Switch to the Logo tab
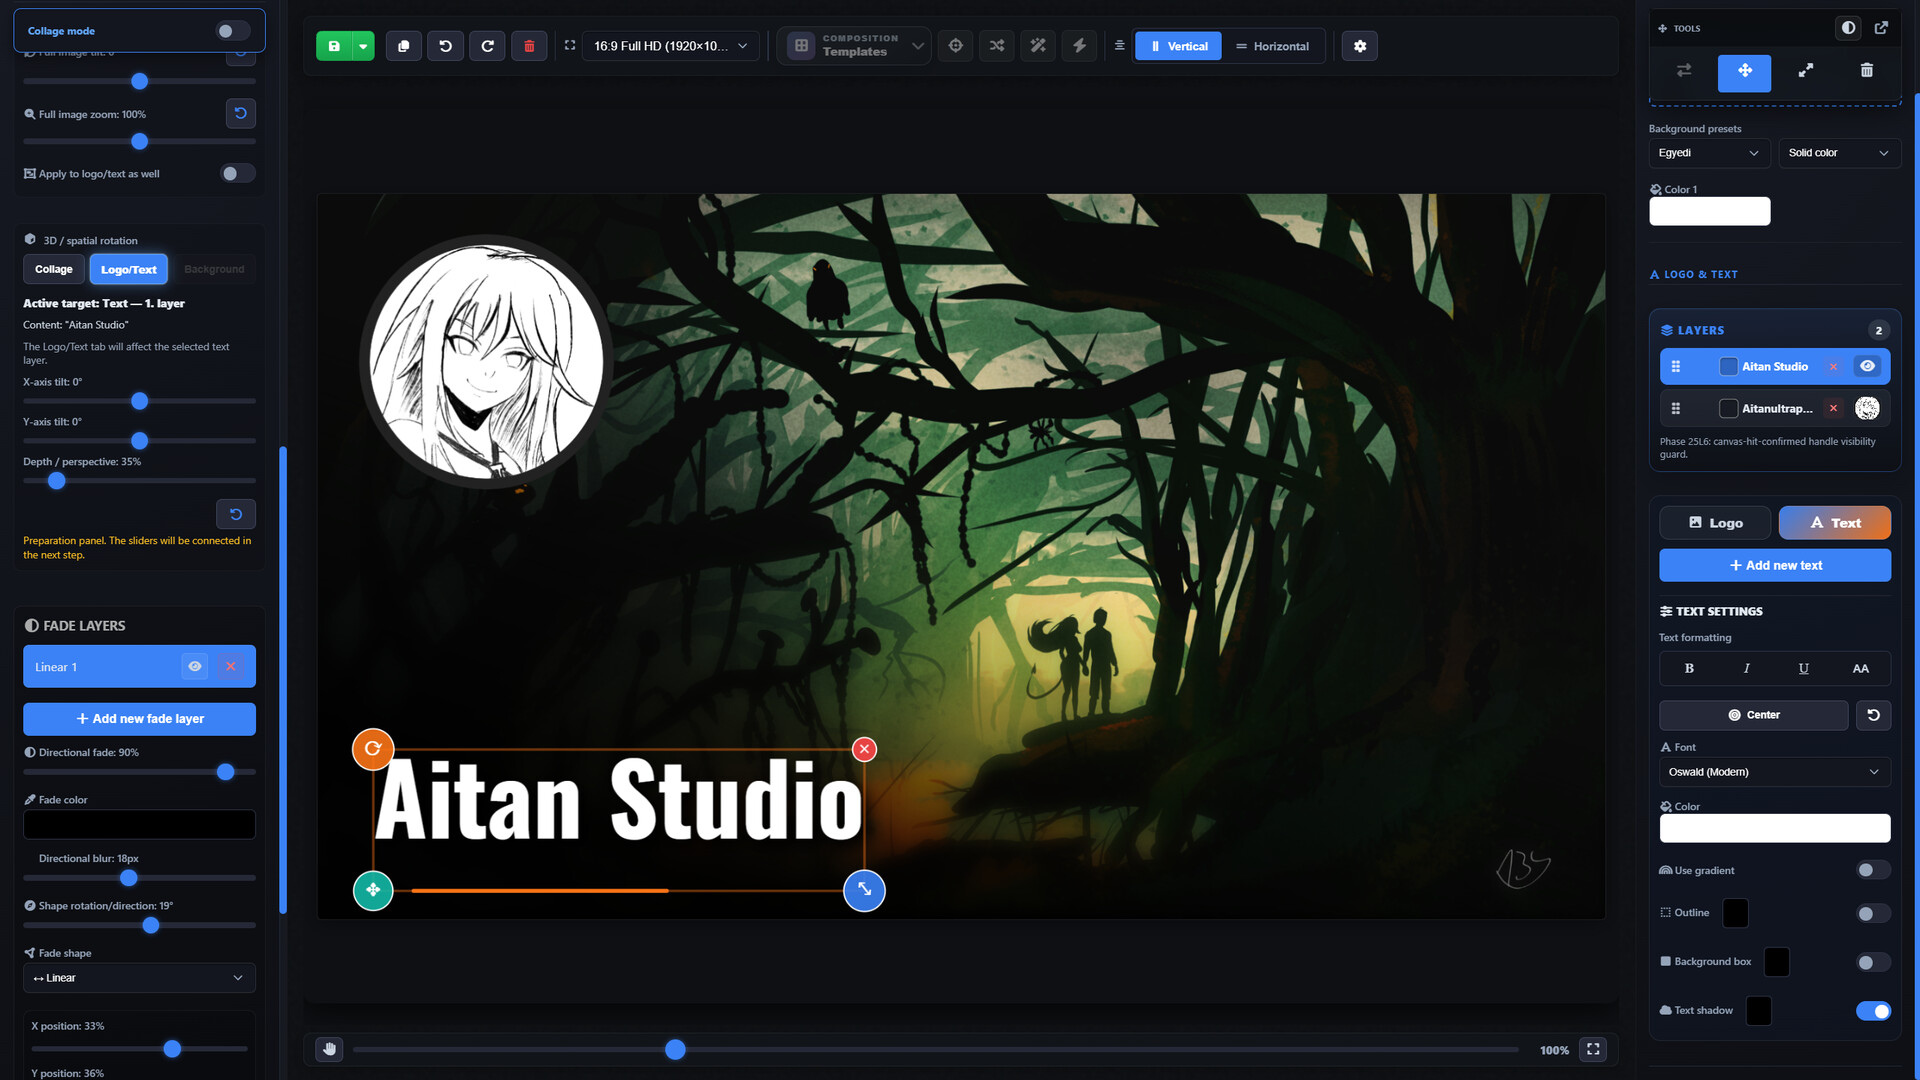This screenshot has width=1920, height=1080. tap(1715, 523)
